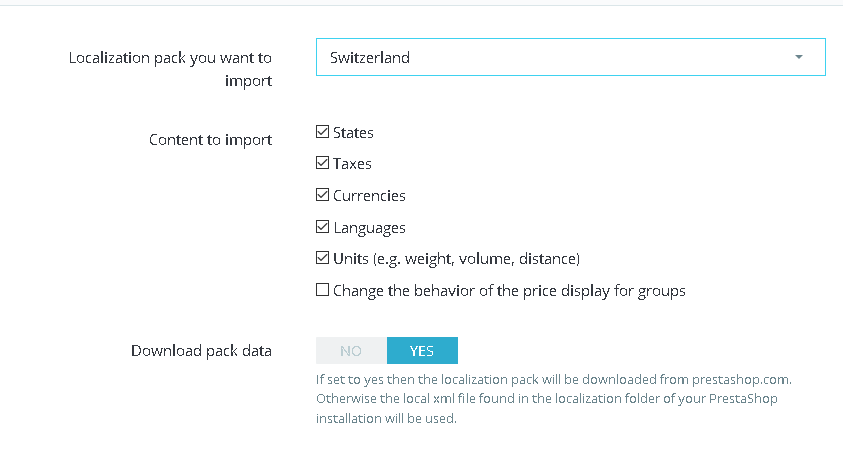Uncheck the Taxes checkbox box
The image size is (843, 462).
pos(322,163)
